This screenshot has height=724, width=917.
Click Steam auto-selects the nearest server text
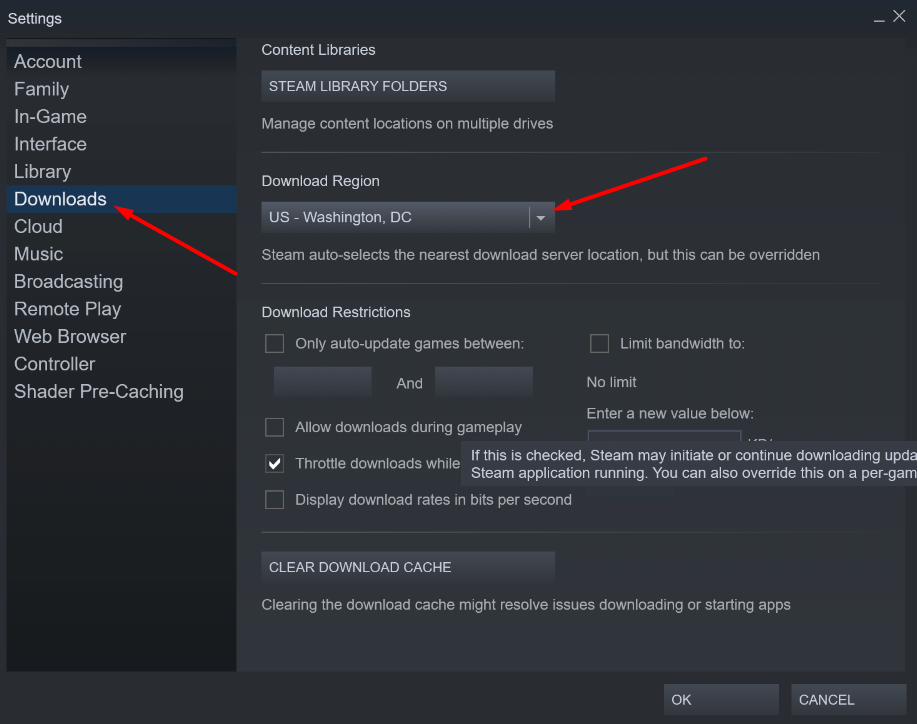click(x=540, y=254)
